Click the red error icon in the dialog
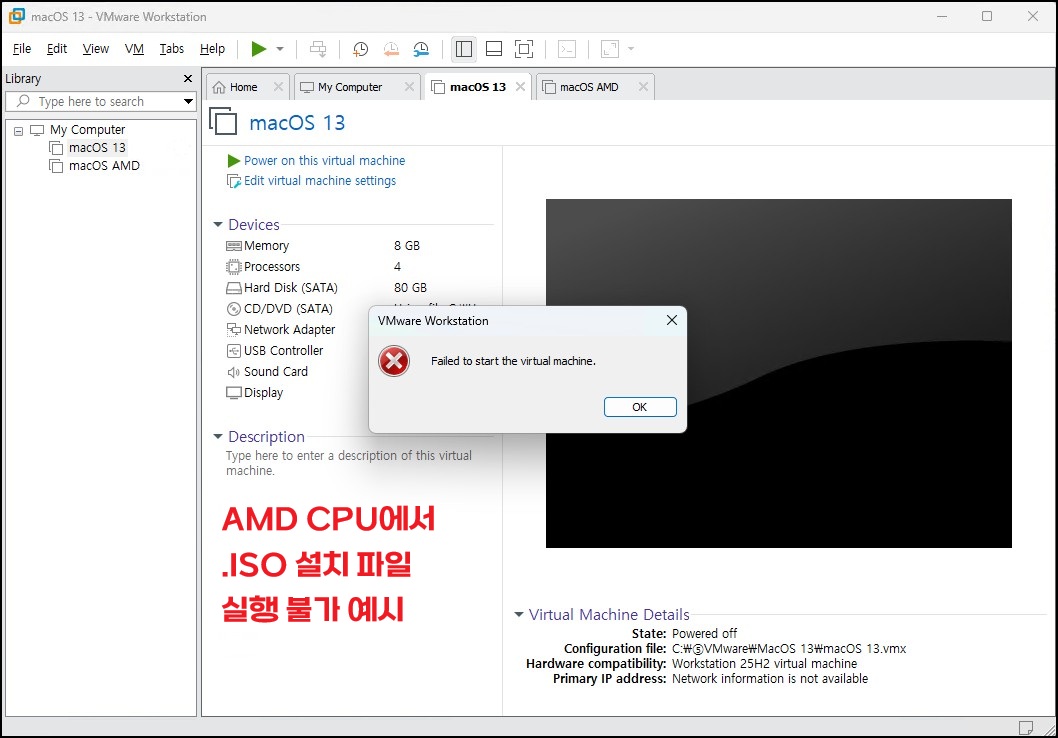 (x=394, y=361)
